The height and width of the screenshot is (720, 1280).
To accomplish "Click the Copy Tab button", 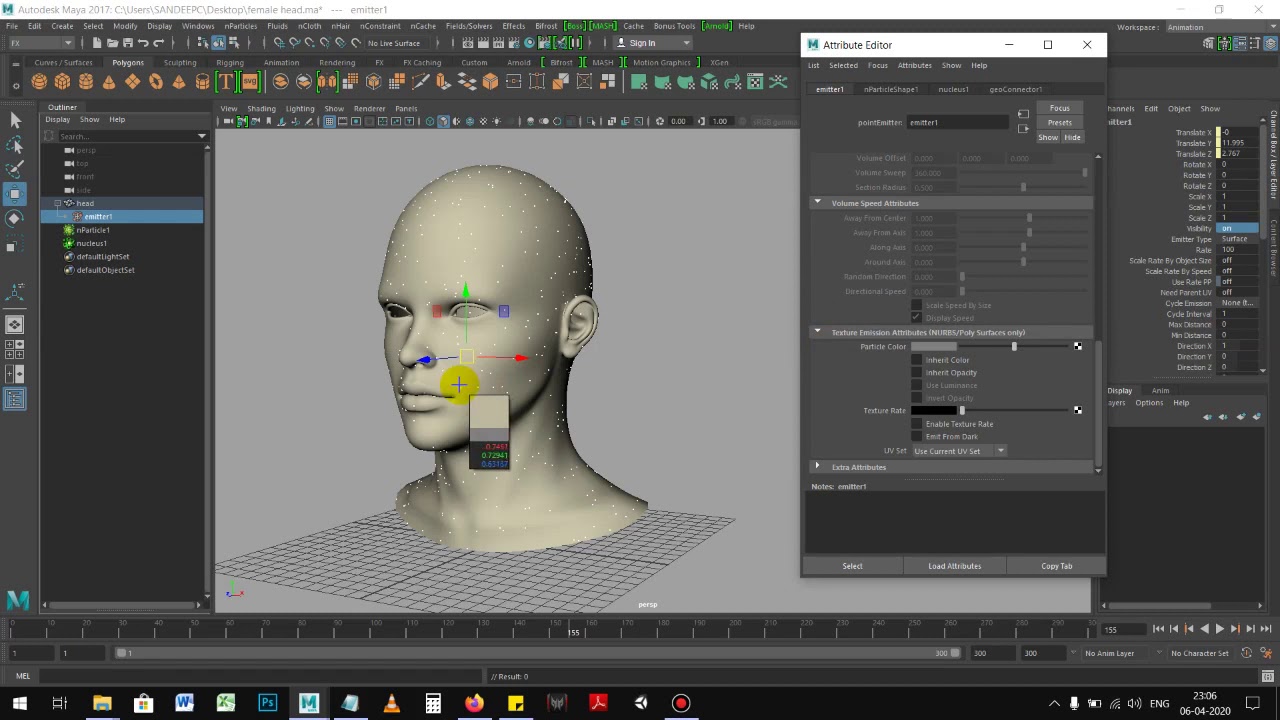I will click(x=1056, y=566).
